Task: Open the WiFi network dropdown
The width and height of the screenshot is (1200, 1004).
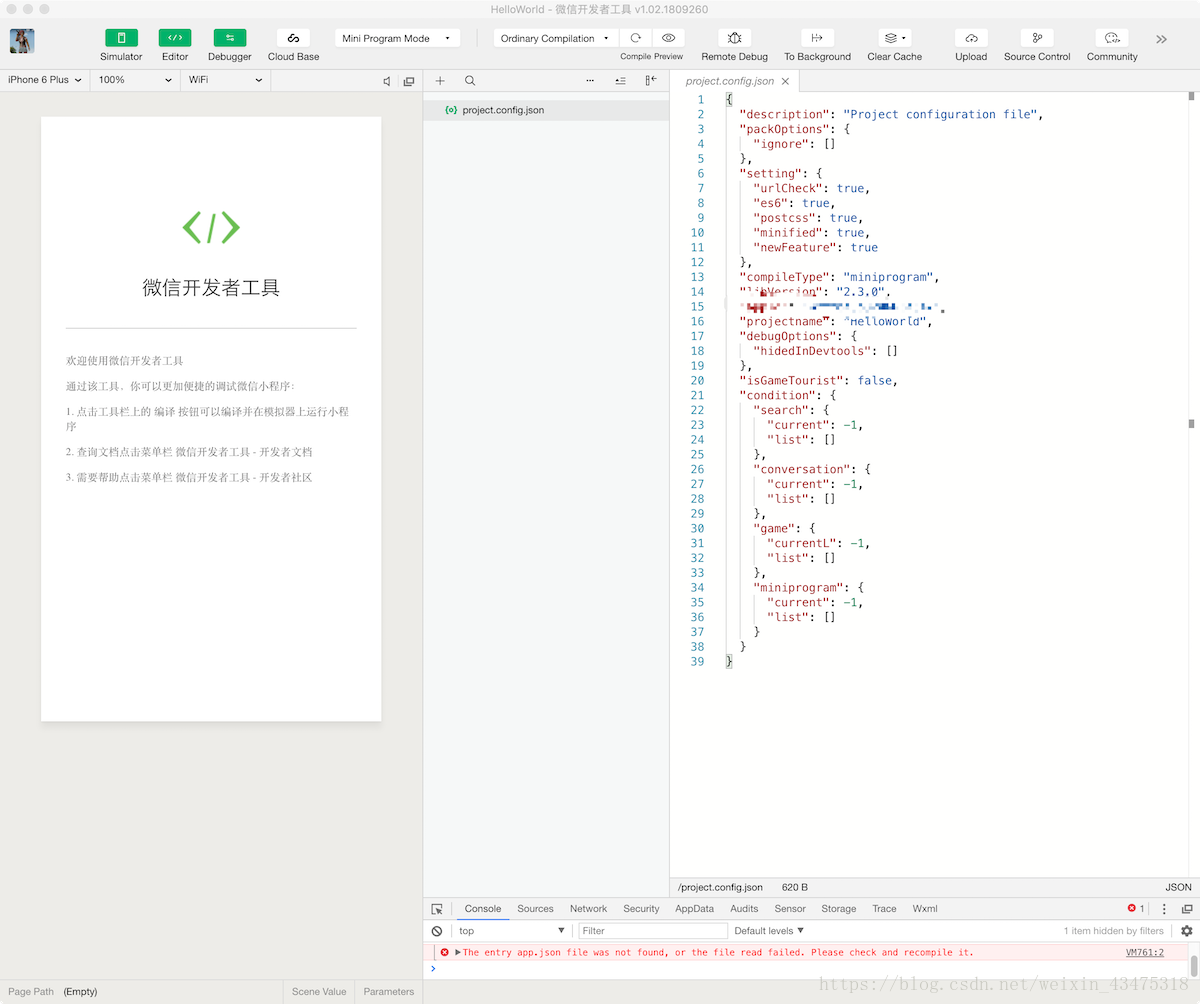Action: click(225, 80)
